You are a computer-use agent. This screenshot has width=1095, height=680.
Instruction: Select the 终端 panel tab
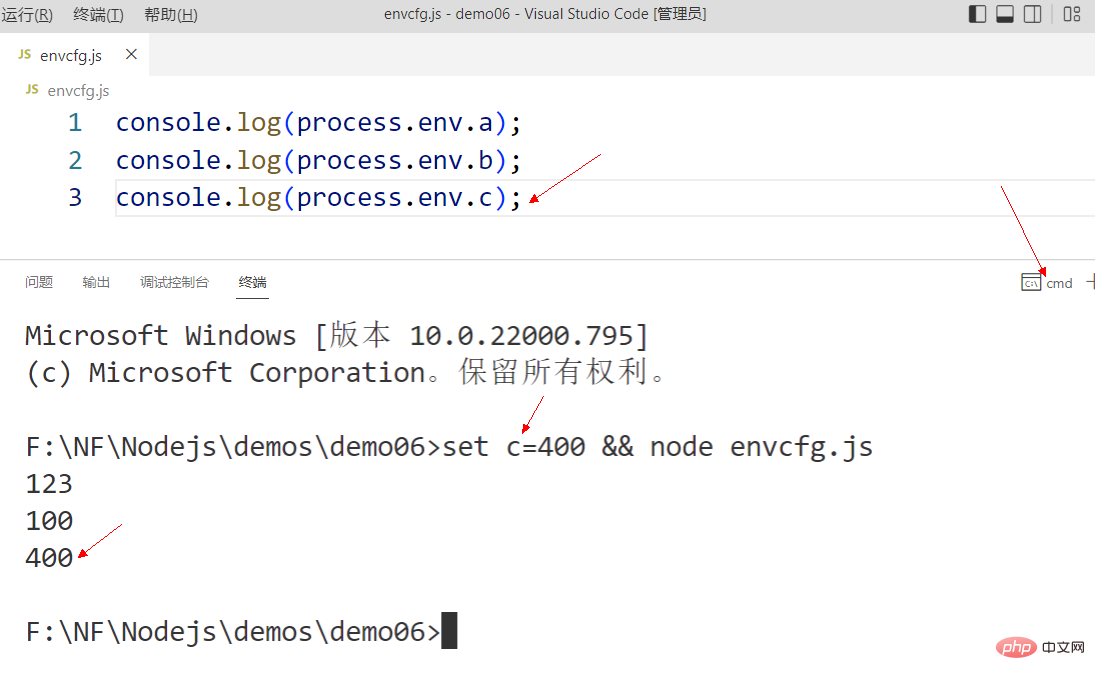[x=252, y=282]
